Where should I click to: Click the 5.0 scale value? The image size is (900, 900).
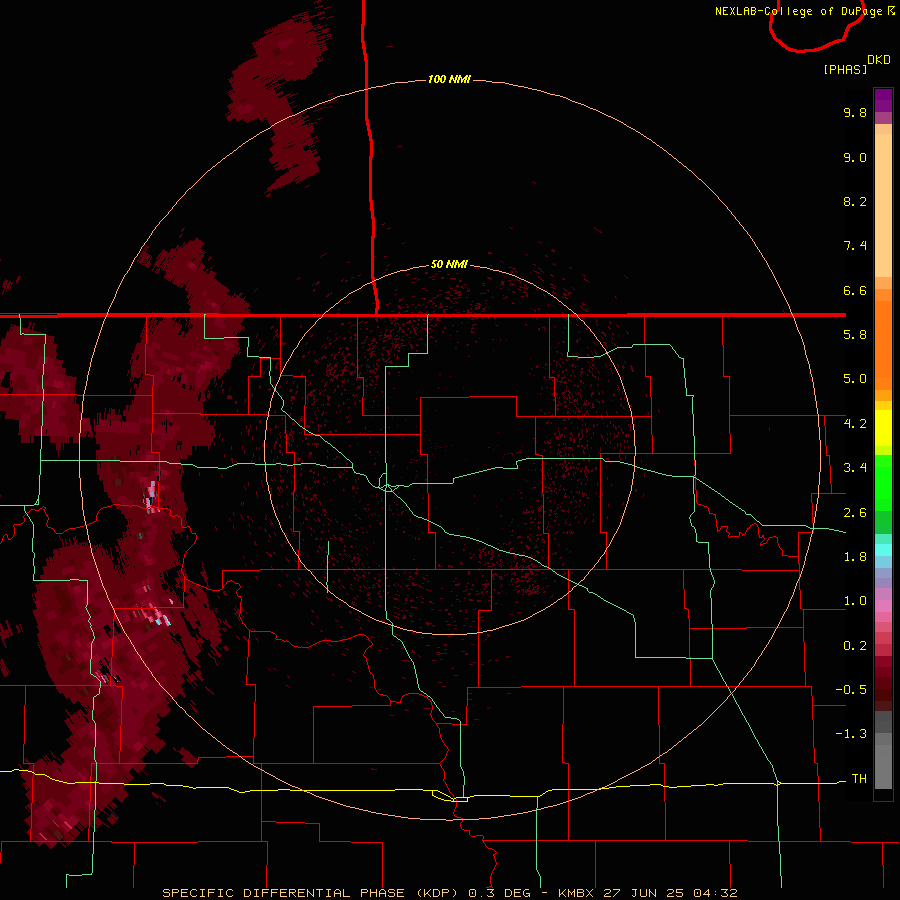855,379
